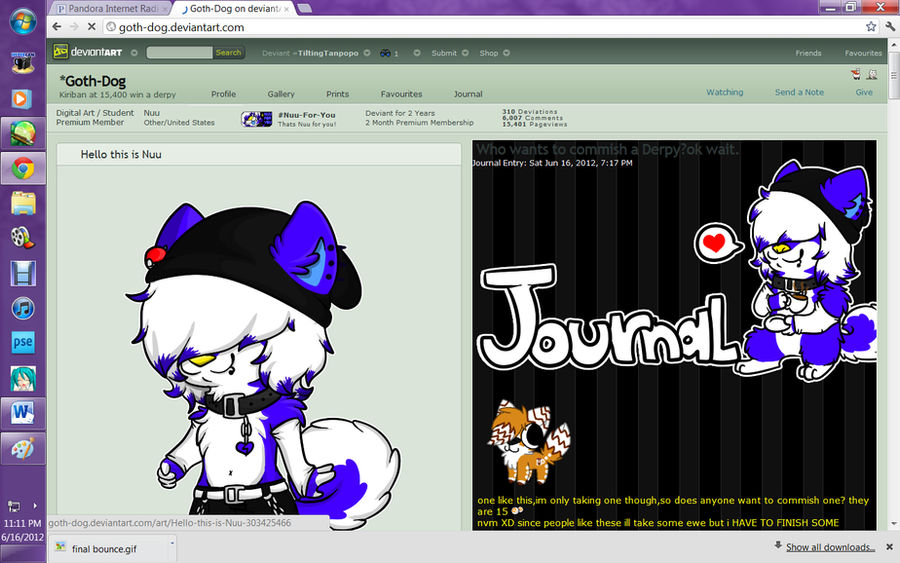Open the Miku character taskbar icon

pos(23,378)
